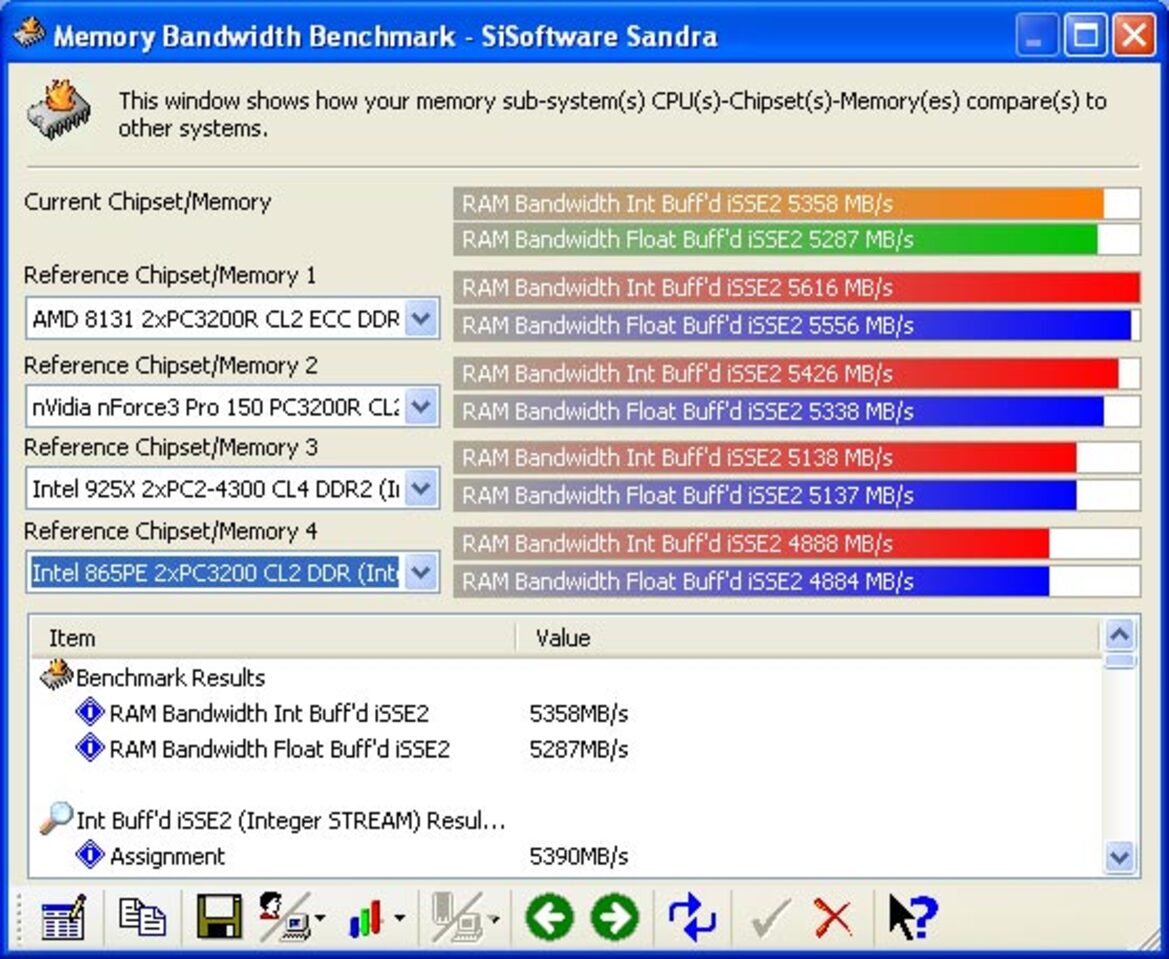Click the red Int 5138 MB/s reference bar
The height and width of the screenshot is (959, 1169).
point(797,457)
